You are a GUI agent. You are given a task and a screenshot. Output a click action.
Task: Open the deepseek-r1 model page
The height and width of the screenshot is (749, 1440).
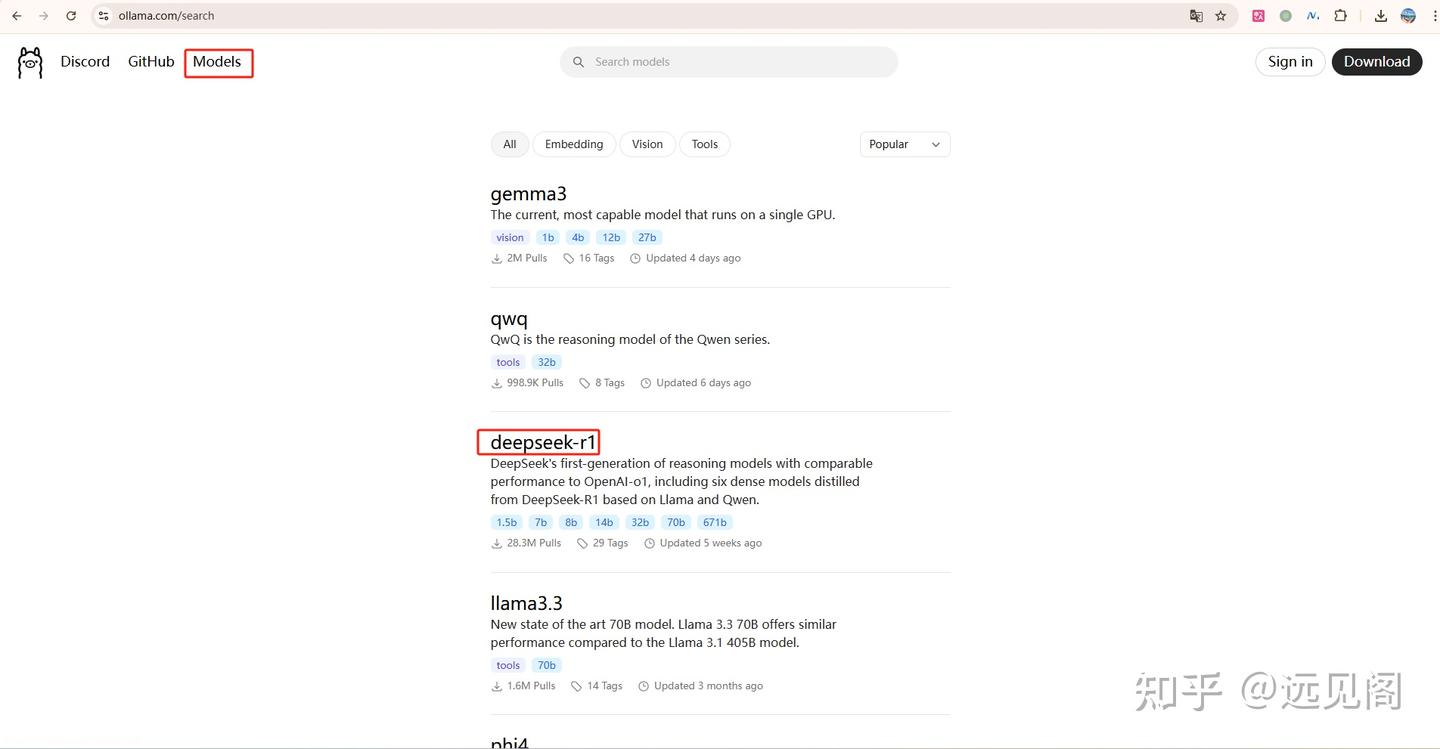point(540,442)
